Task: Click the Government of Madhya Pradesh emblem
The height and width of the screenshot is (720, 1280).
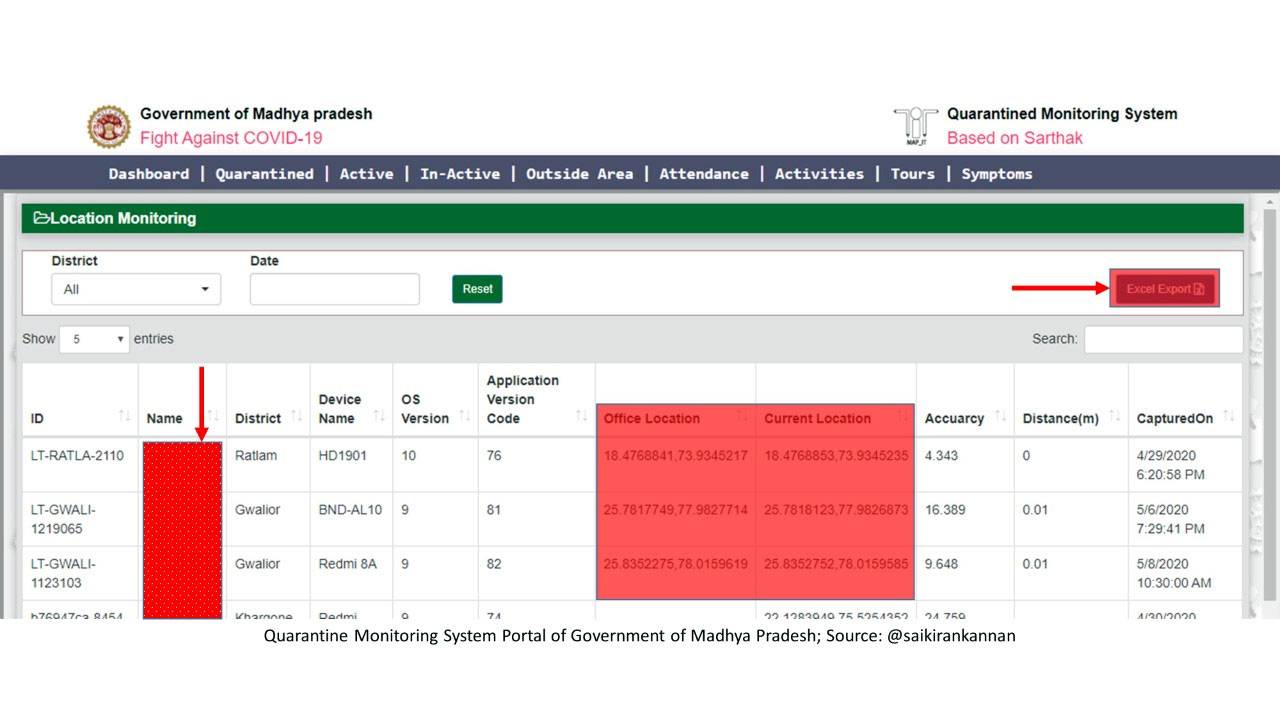Action: [109, 126]
